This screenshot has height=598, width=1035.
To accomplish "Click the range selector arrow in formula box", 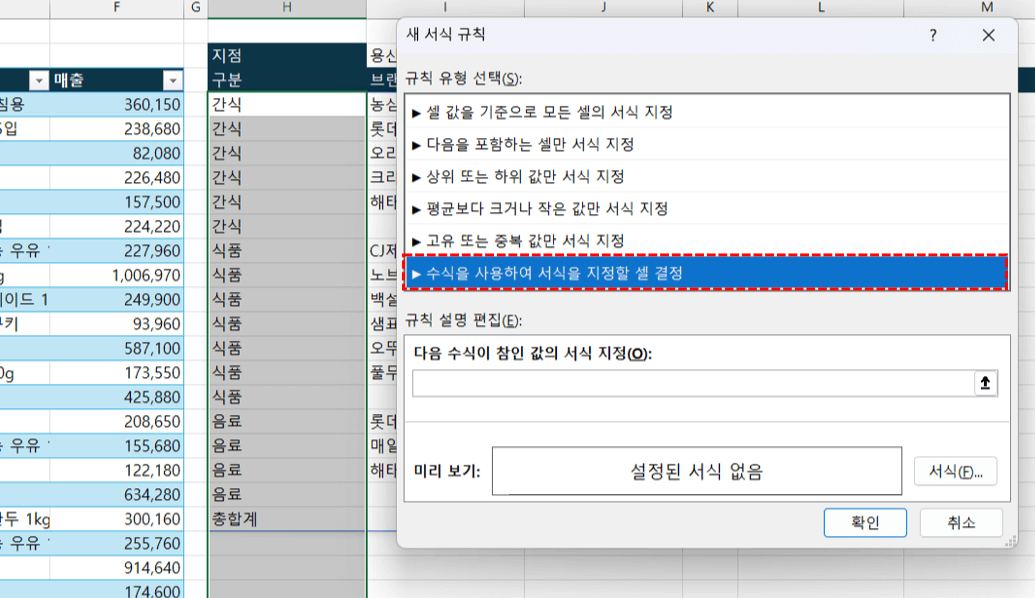I will coord(986,384).
